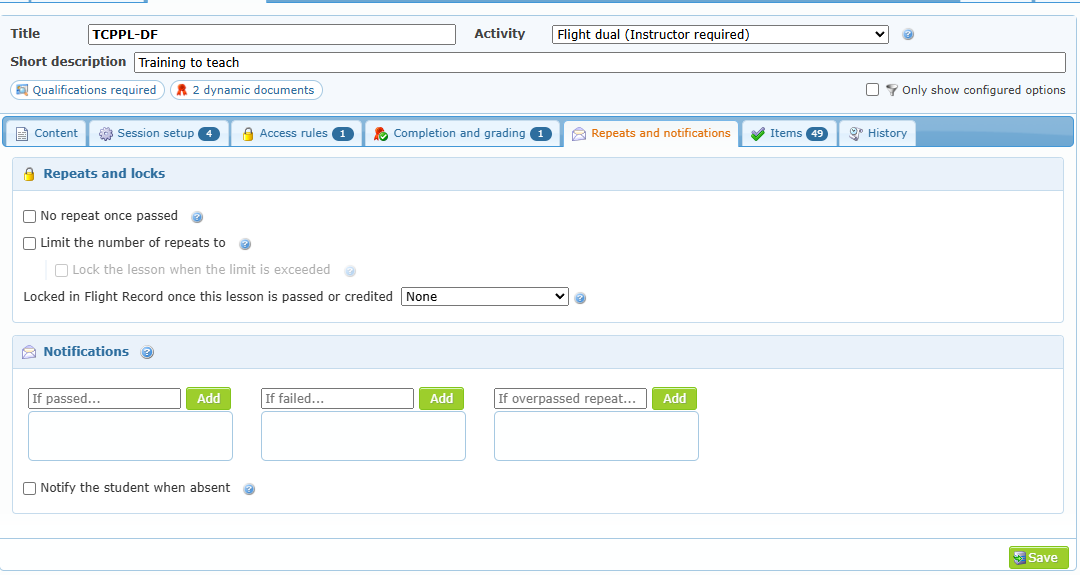
Task: Click the help icon beside Activity dropdown
Action: pyautogui.click(x=908, y=34)
